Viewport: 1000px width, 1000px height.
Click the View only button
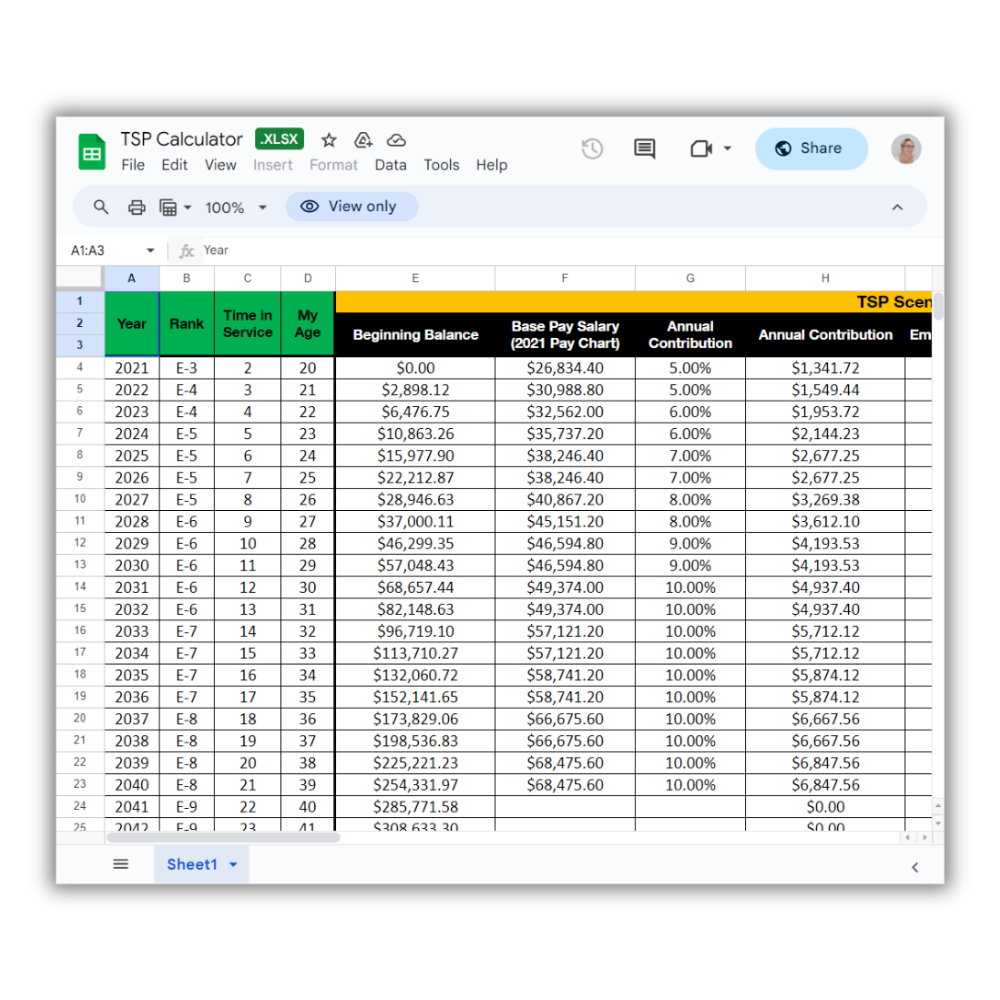point(351,206)
